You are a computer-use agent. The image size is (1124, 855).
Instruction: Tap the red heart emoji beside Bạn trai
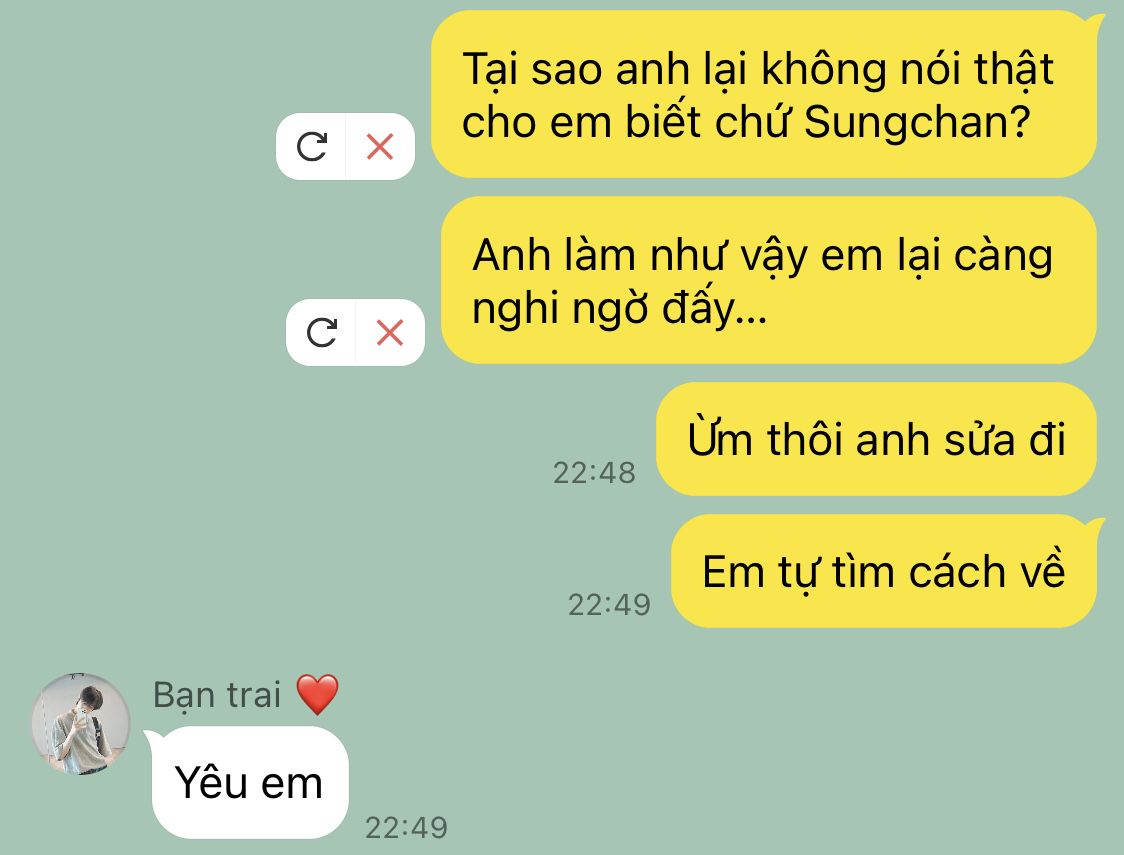coord(318,694)
